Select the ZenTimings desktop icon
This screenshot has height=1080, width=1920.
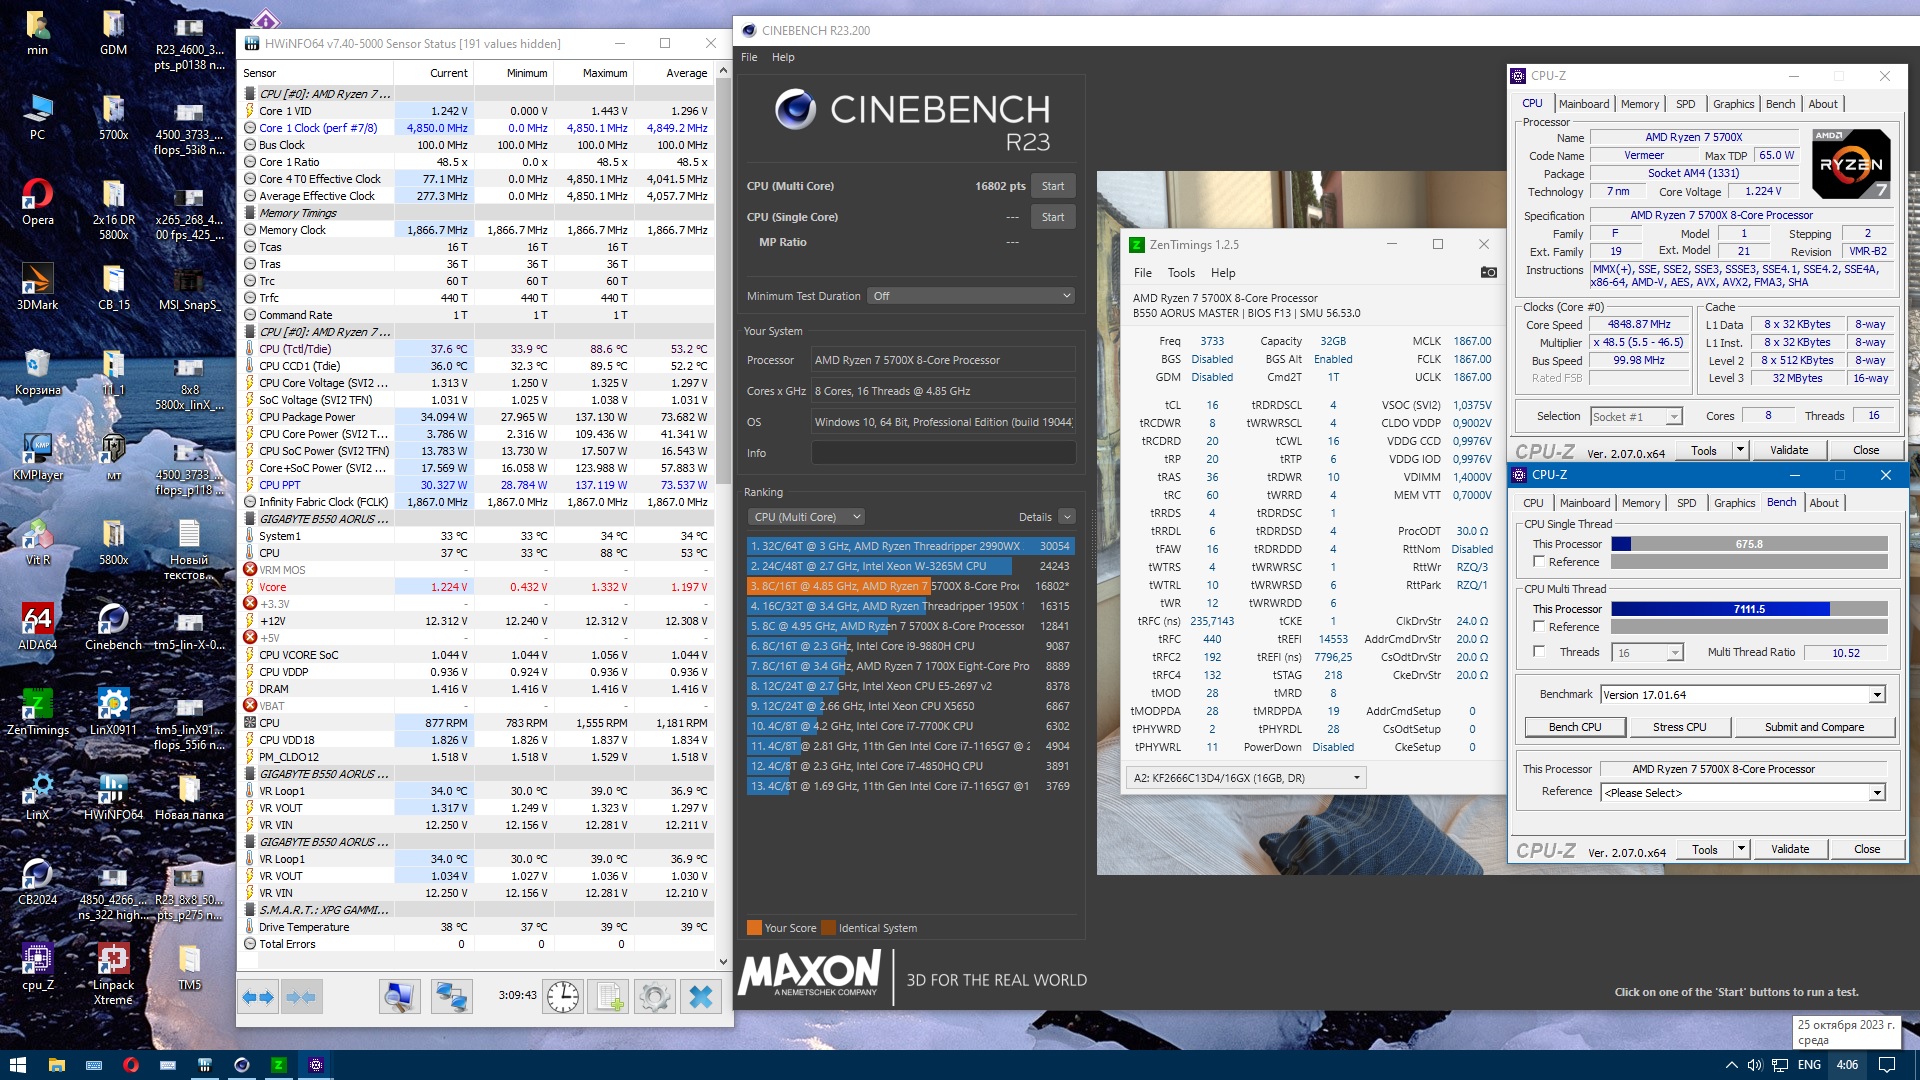click(37, 712)
